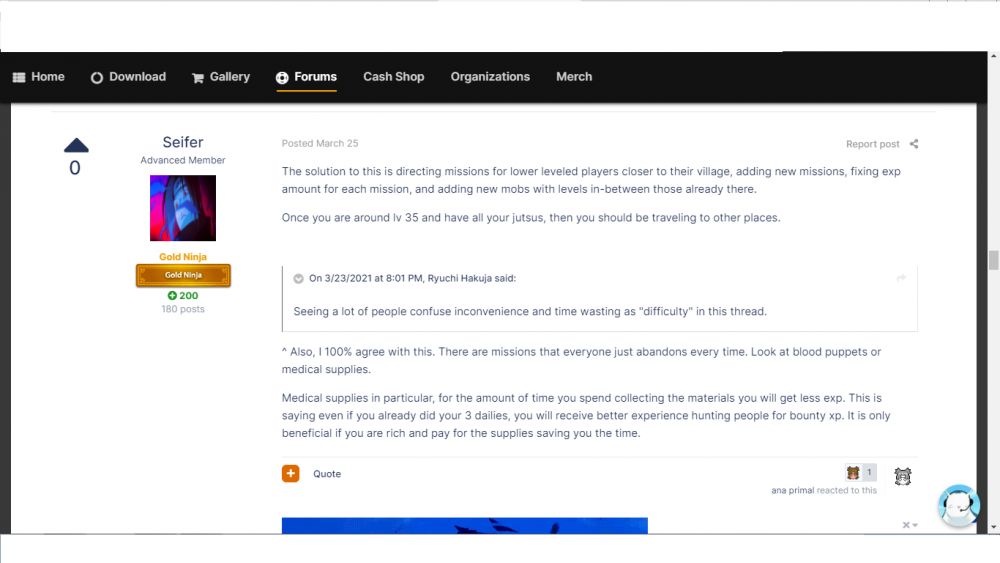Open the headset support chat bubble
Viewport: 1000px width, 563px height.
click(x=958, y=506)
